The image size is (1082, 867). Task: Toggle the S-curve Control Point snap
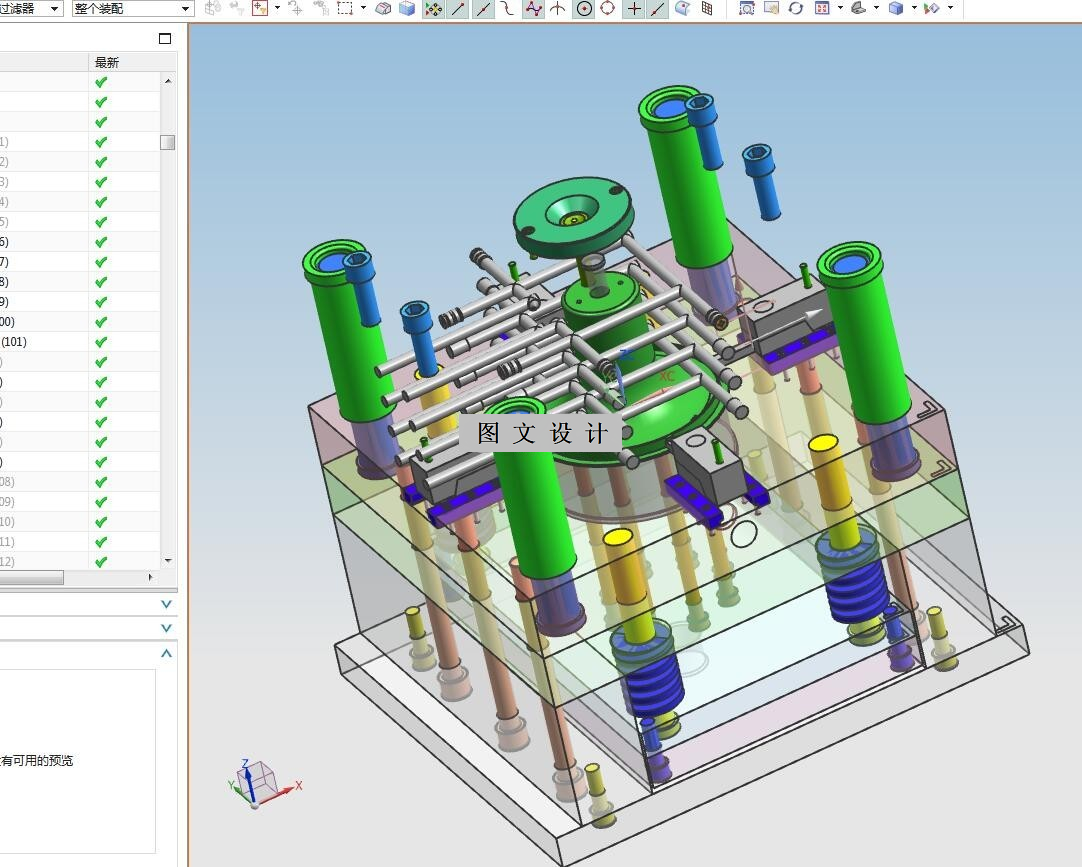click(x=507, y=8)
